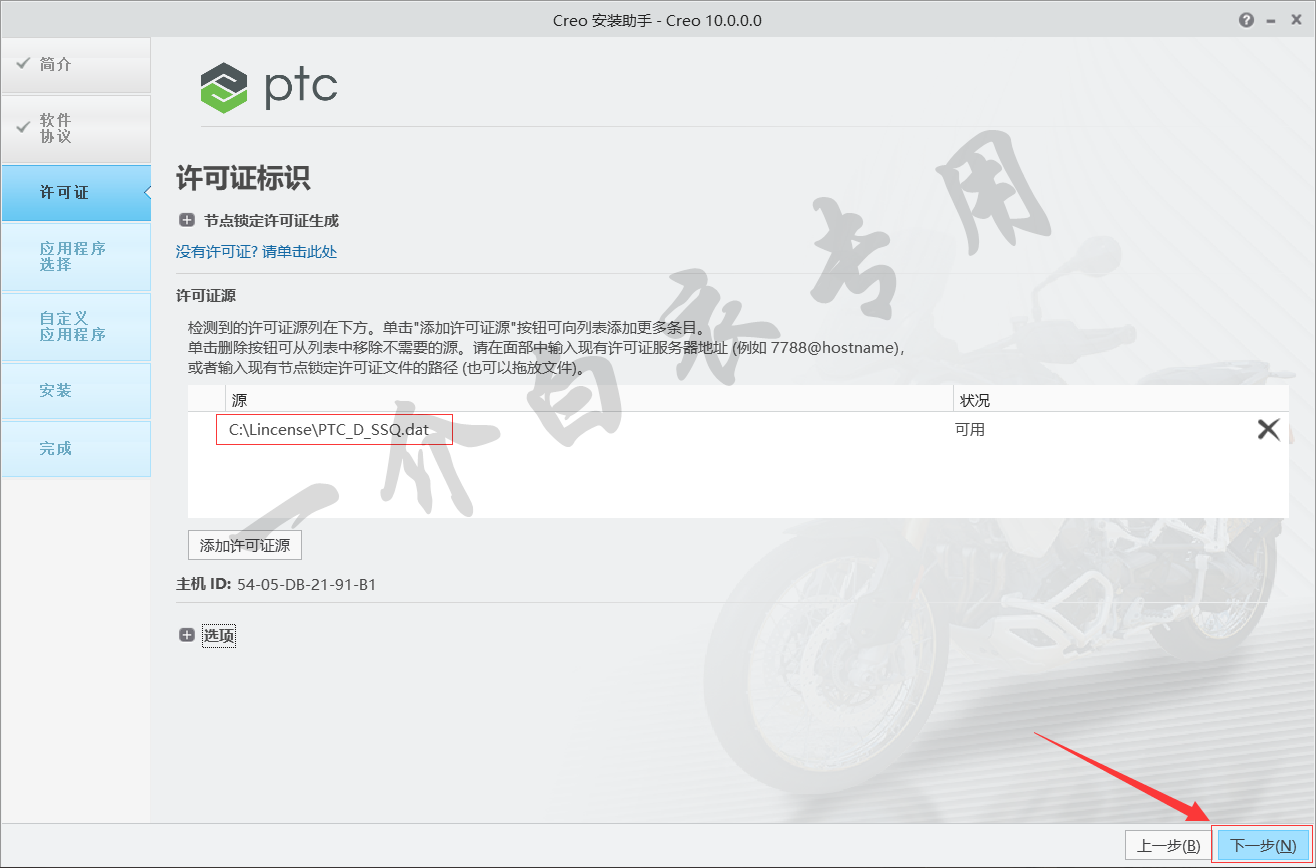The width and height of the screenshot is (1316, 868).
Task: Click the 状况 column header
Action: (1121, 400)
